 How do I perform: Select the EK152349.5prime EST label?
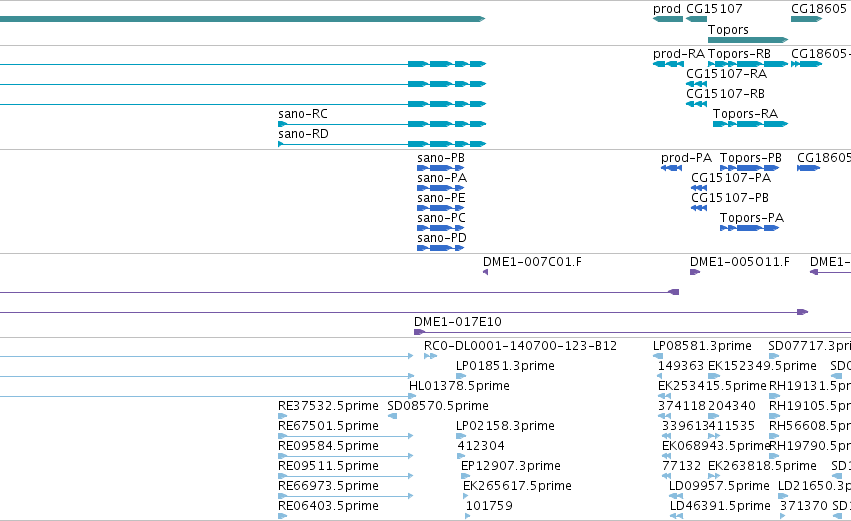tap(762, 366)
